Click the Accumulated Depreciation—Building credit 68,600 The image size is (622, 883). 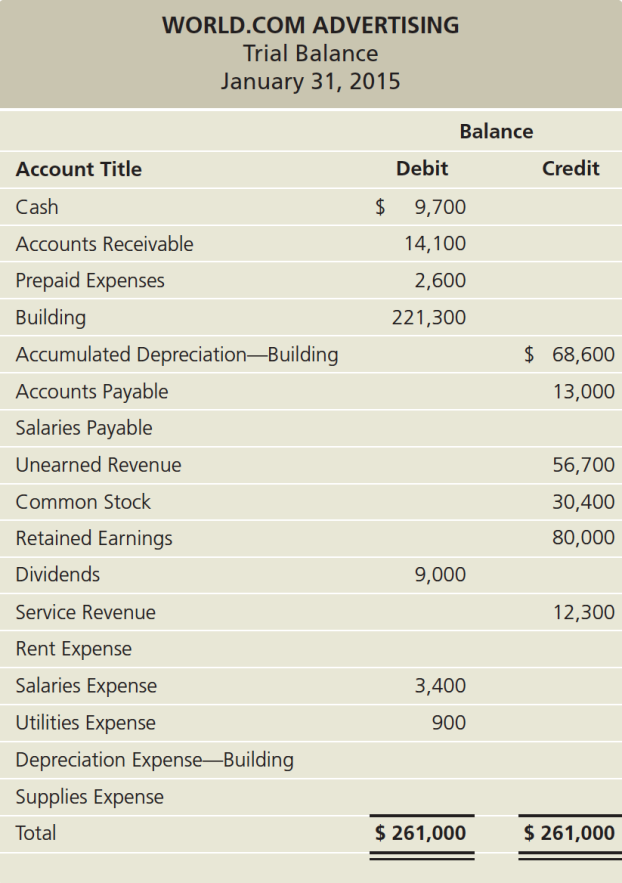coord(582,355)
